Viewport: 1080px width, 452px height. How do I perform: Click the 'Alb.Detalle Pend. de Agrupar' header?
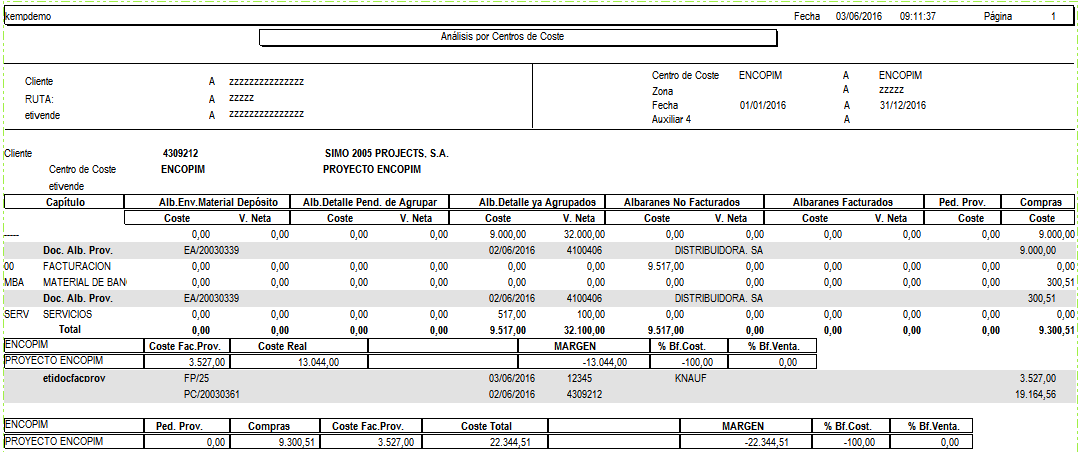tap(370, 202)
